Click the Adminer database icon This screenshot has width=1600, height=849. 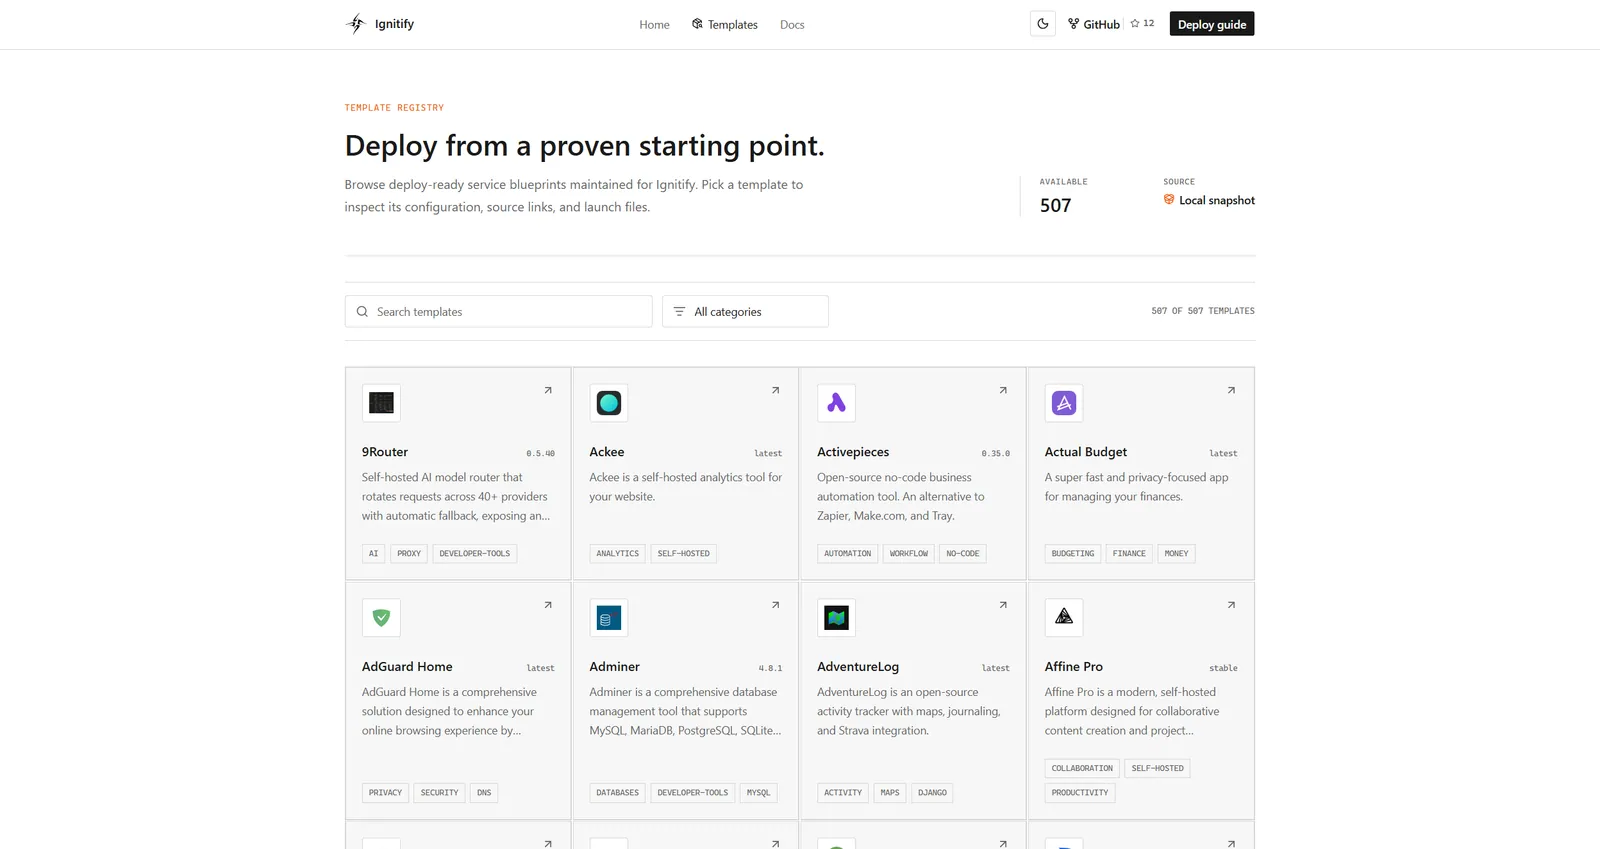coord(609,618)
